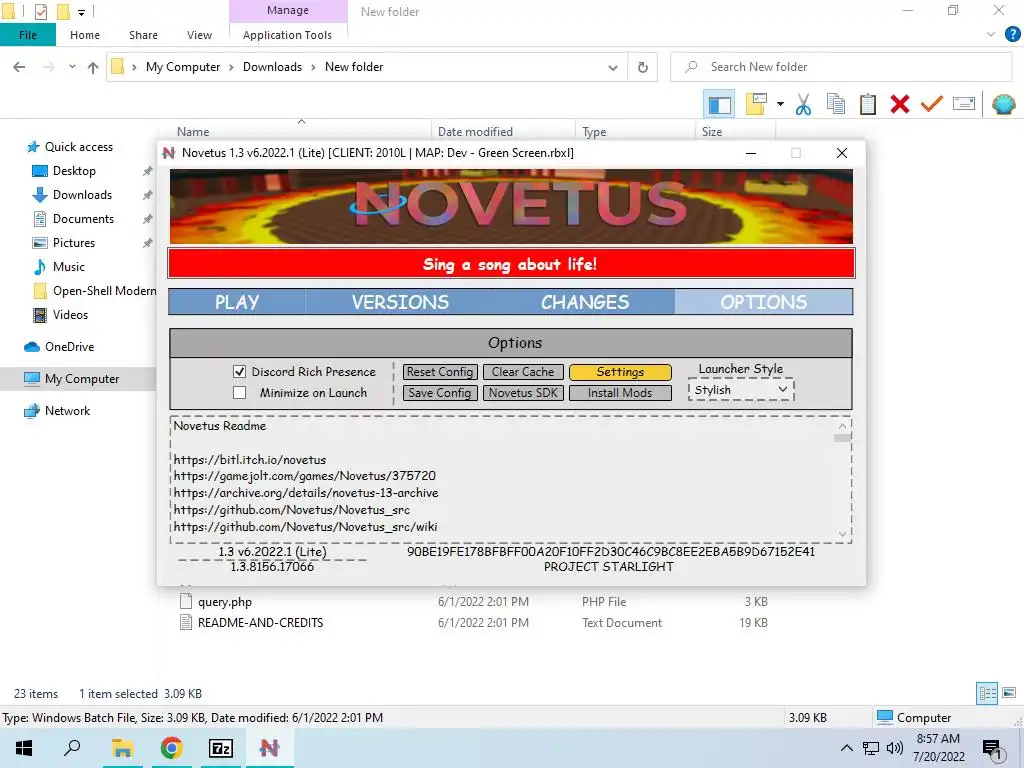Click the Install Mods button

[x=620, y=392]
